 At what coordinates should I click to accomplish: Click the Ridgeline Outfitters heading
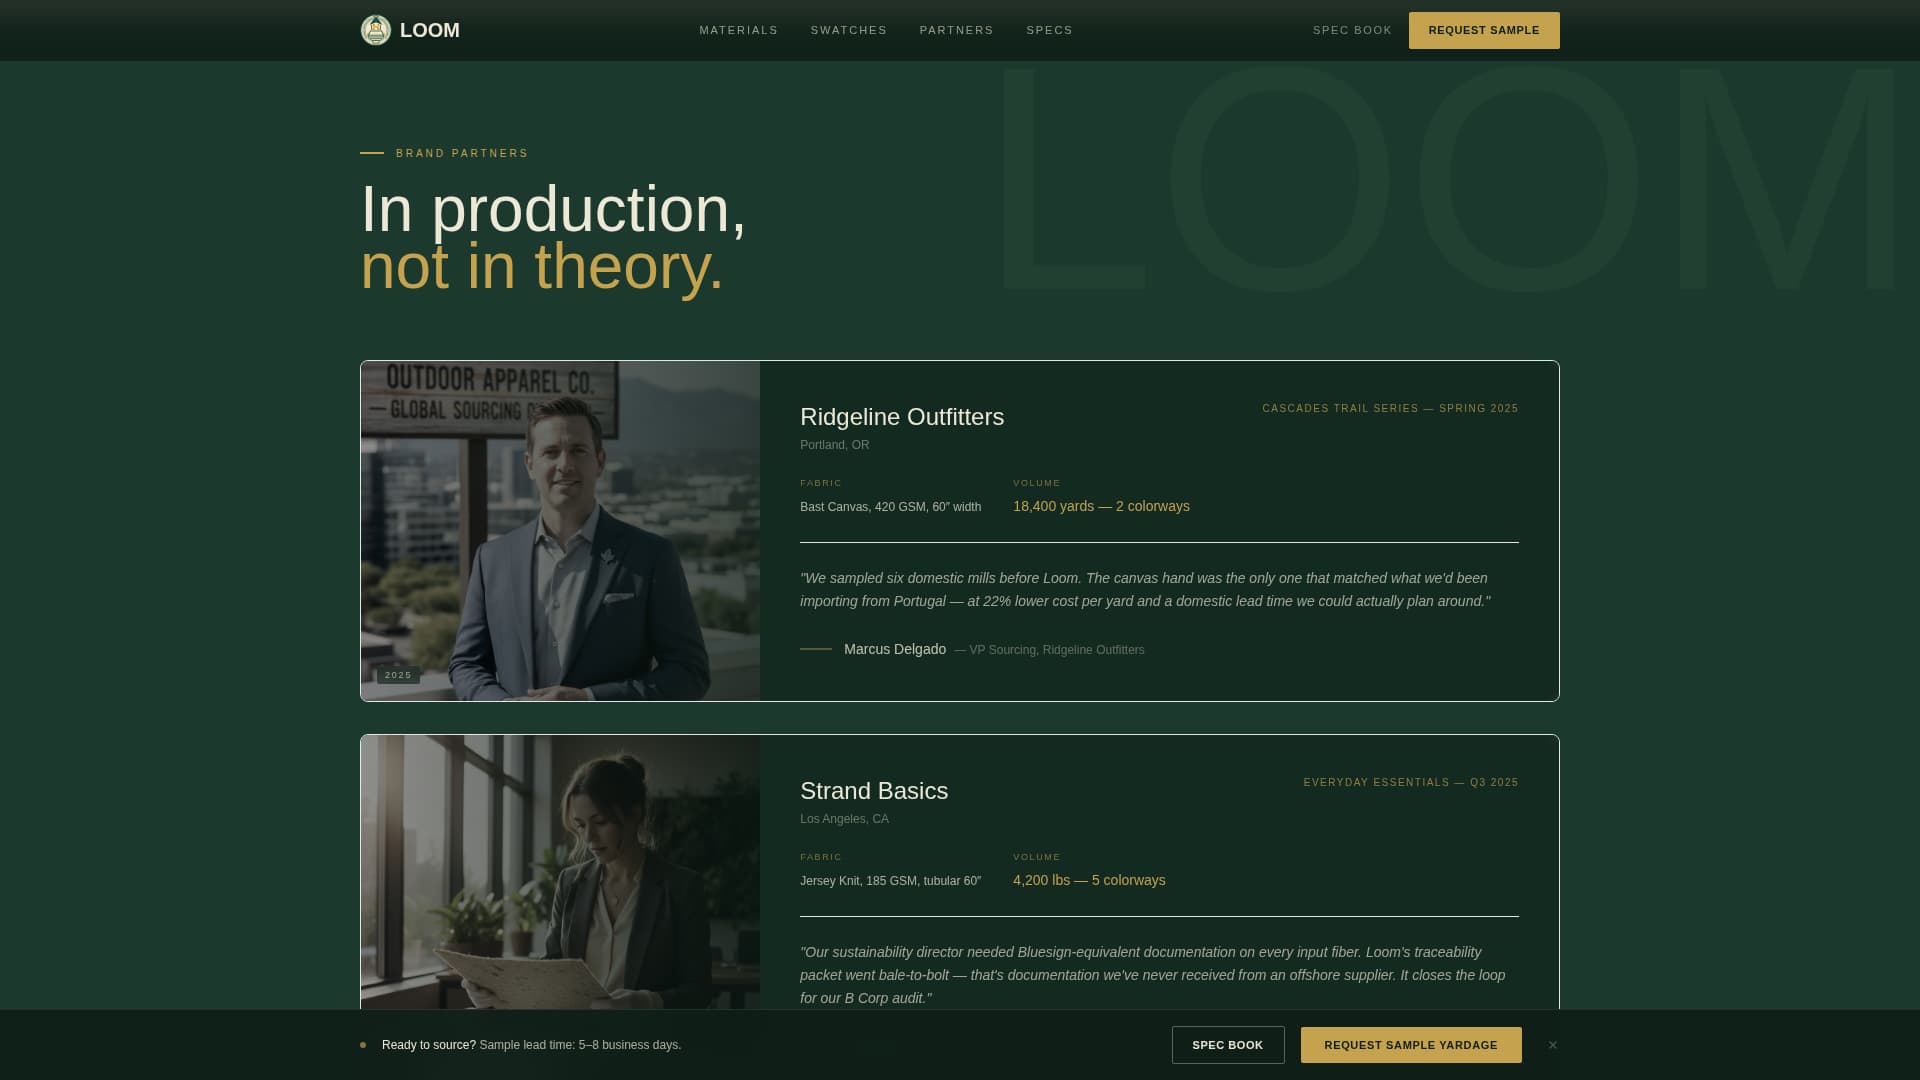[x=901, y=417]
